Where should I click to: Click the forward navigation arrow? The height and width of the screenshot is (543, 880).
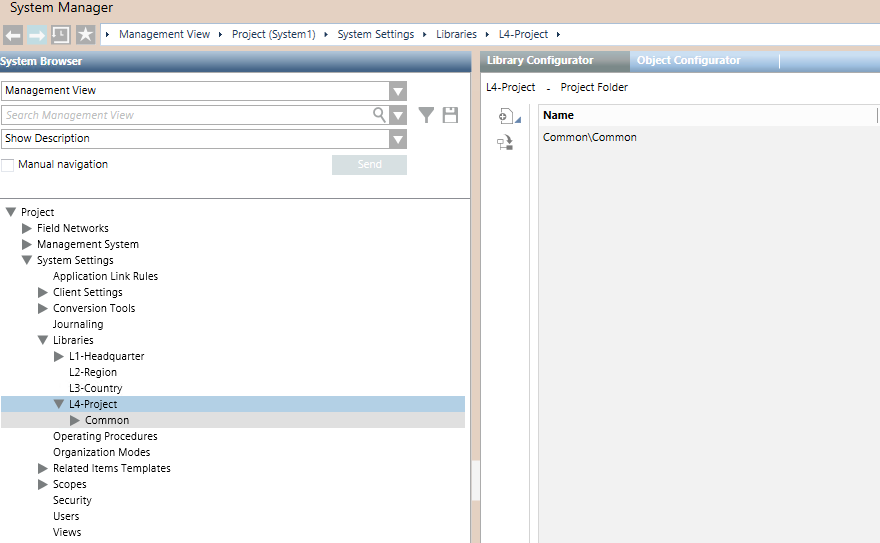point(37,35)
